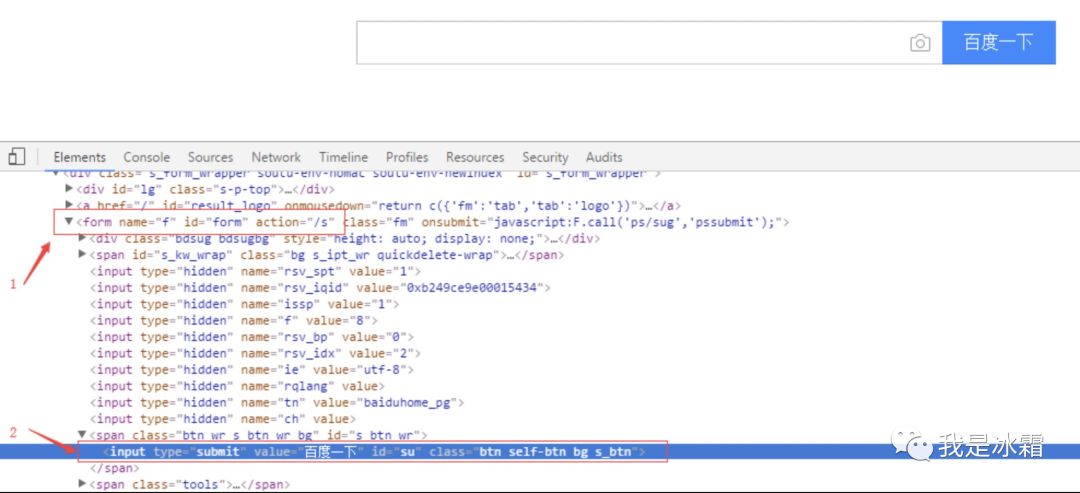
Task: Collapse the s_btn_wr span node
Action: click(83, 434)
